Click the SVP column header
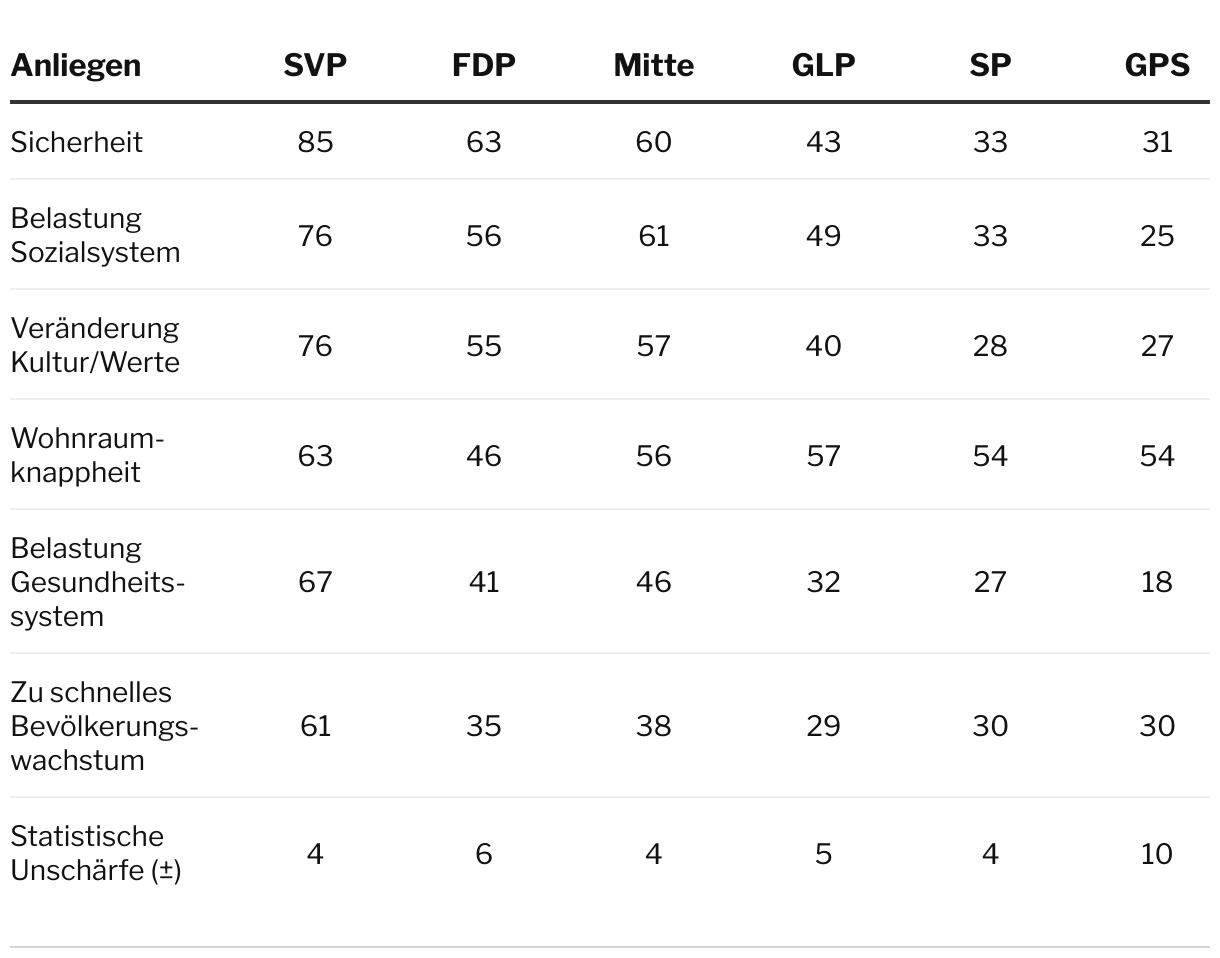The height and width of the screenshot is (958, 1220). (x=315, y=66)
